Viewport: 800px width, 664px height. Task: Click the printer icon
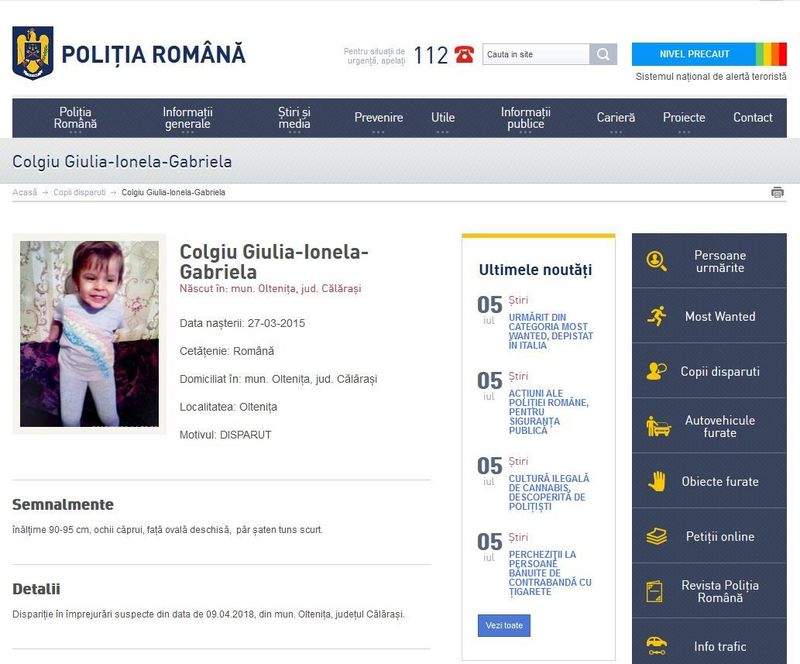[777, 192]
